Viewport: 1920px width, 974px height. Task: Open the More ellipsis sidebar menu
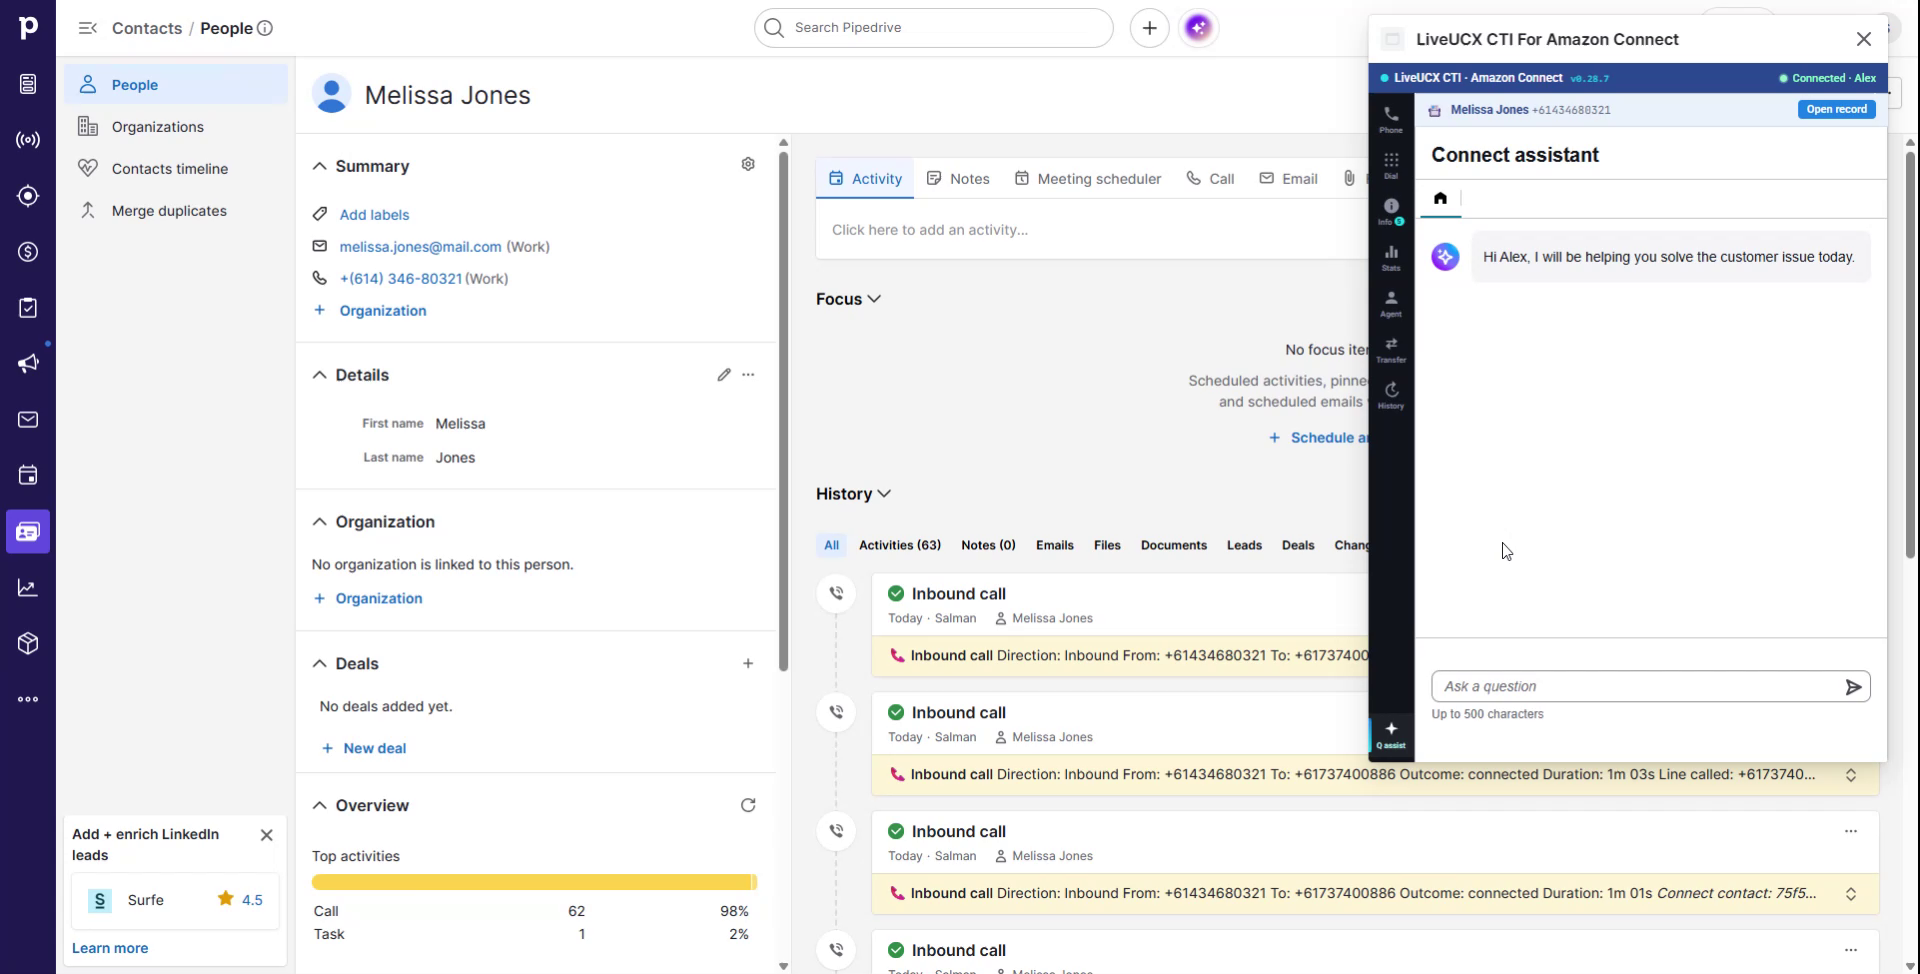click(x=28, y=700)
